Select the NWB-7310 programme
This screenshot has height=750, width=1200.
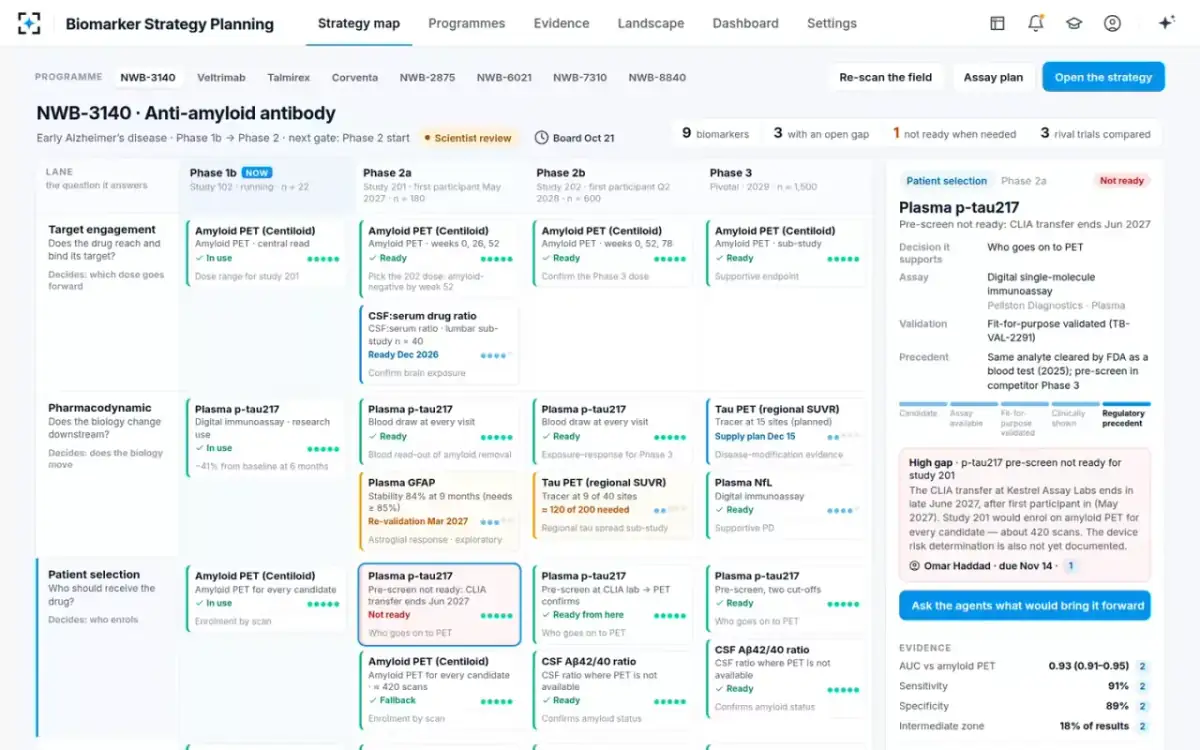coord(580,77)
